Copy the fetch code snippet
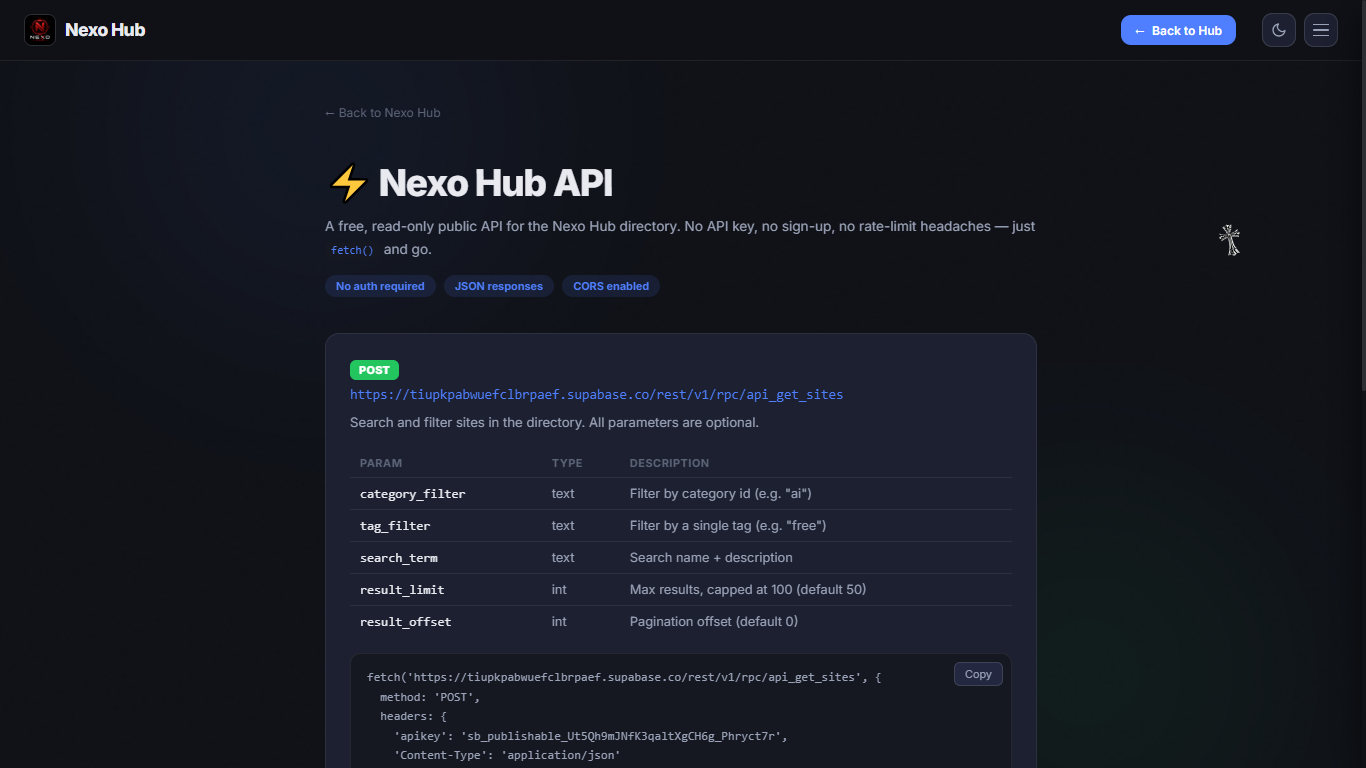The image size is (1366, 768). click(x=978, y=674)
